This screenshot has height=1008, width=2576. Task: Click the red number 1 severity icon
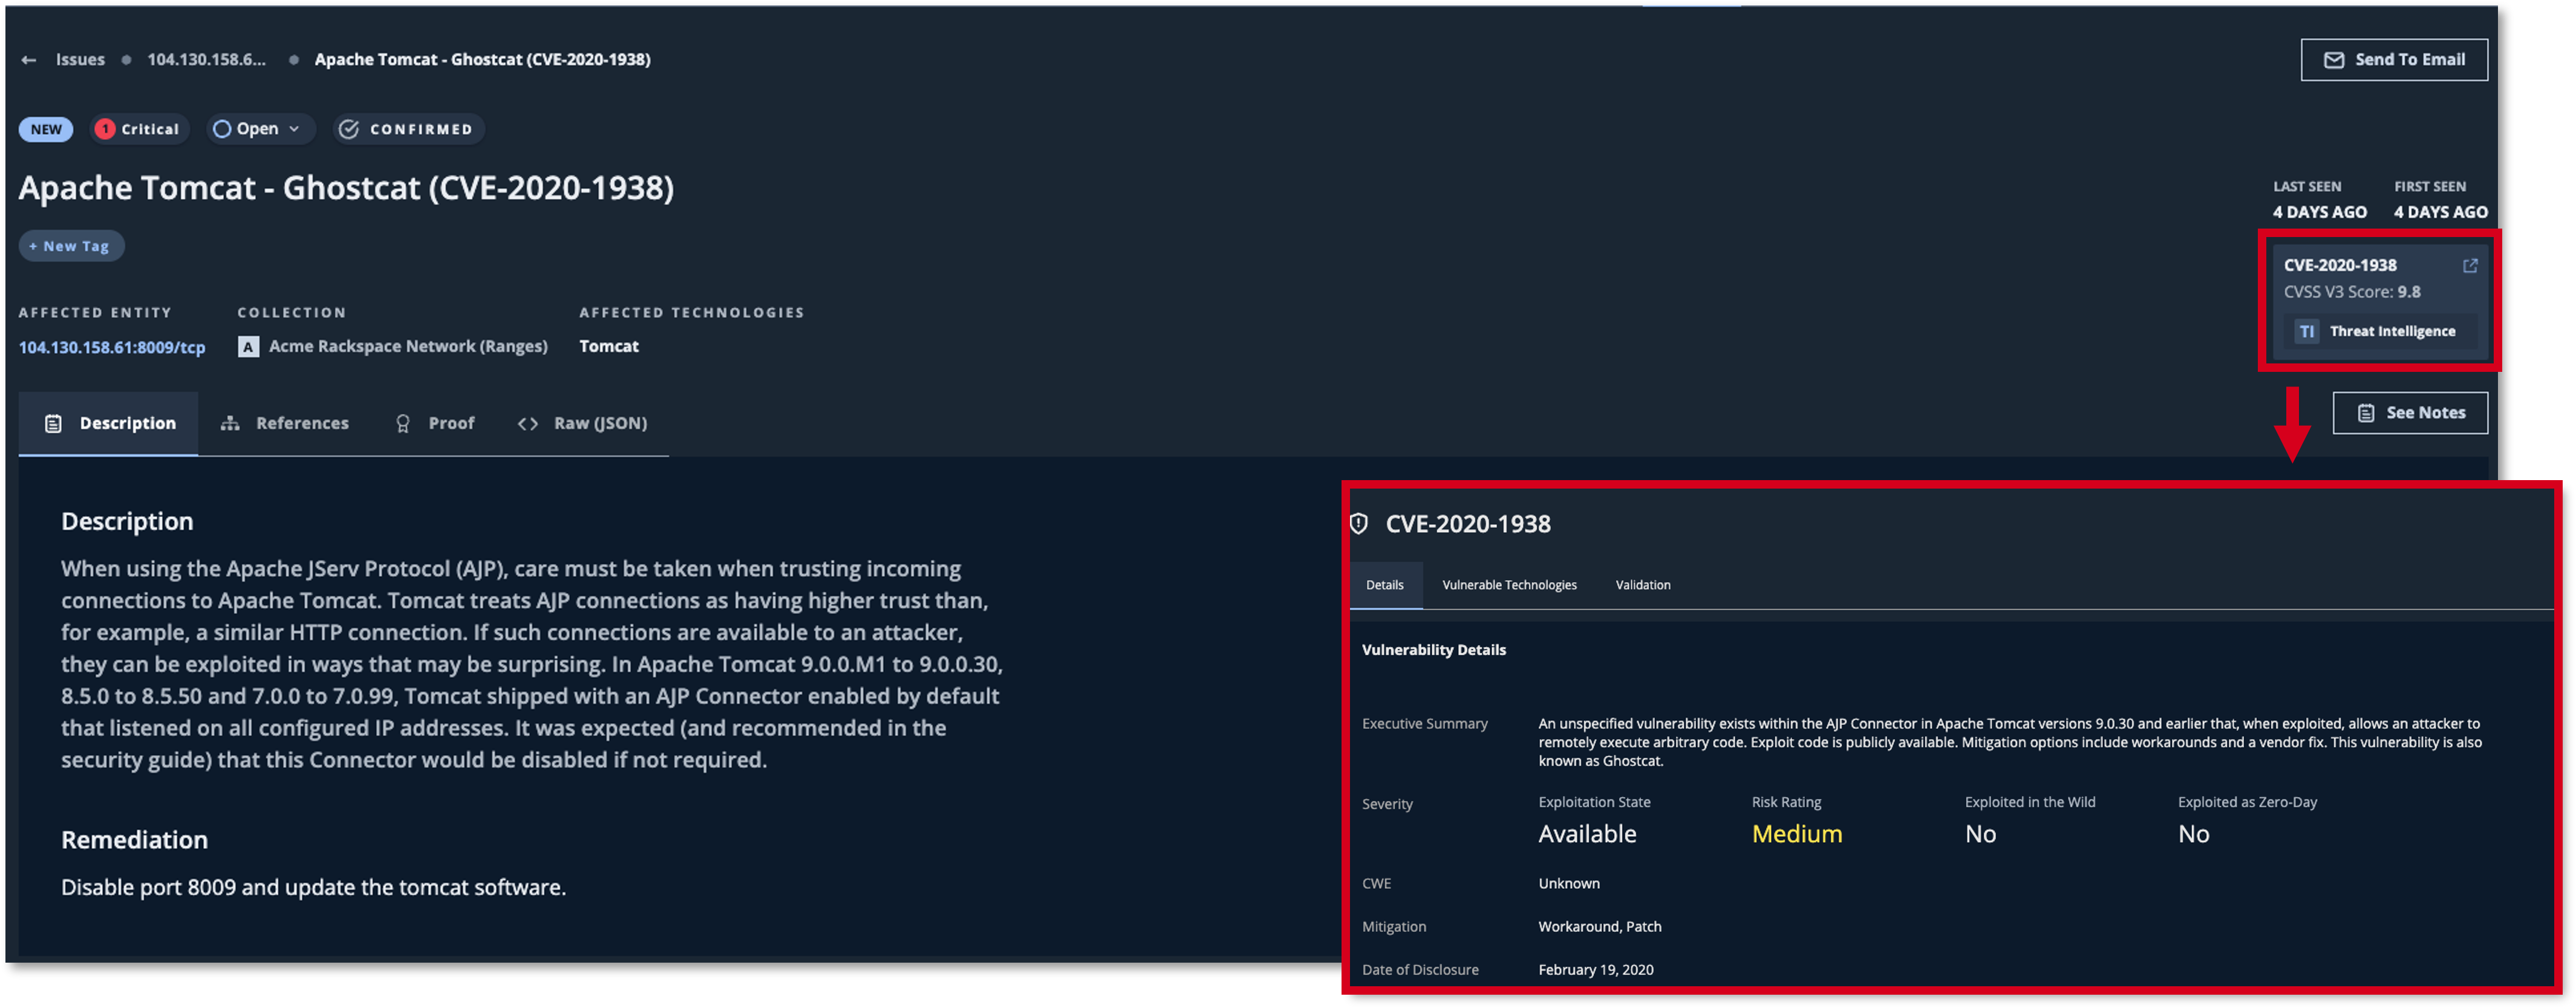[104, 129]
